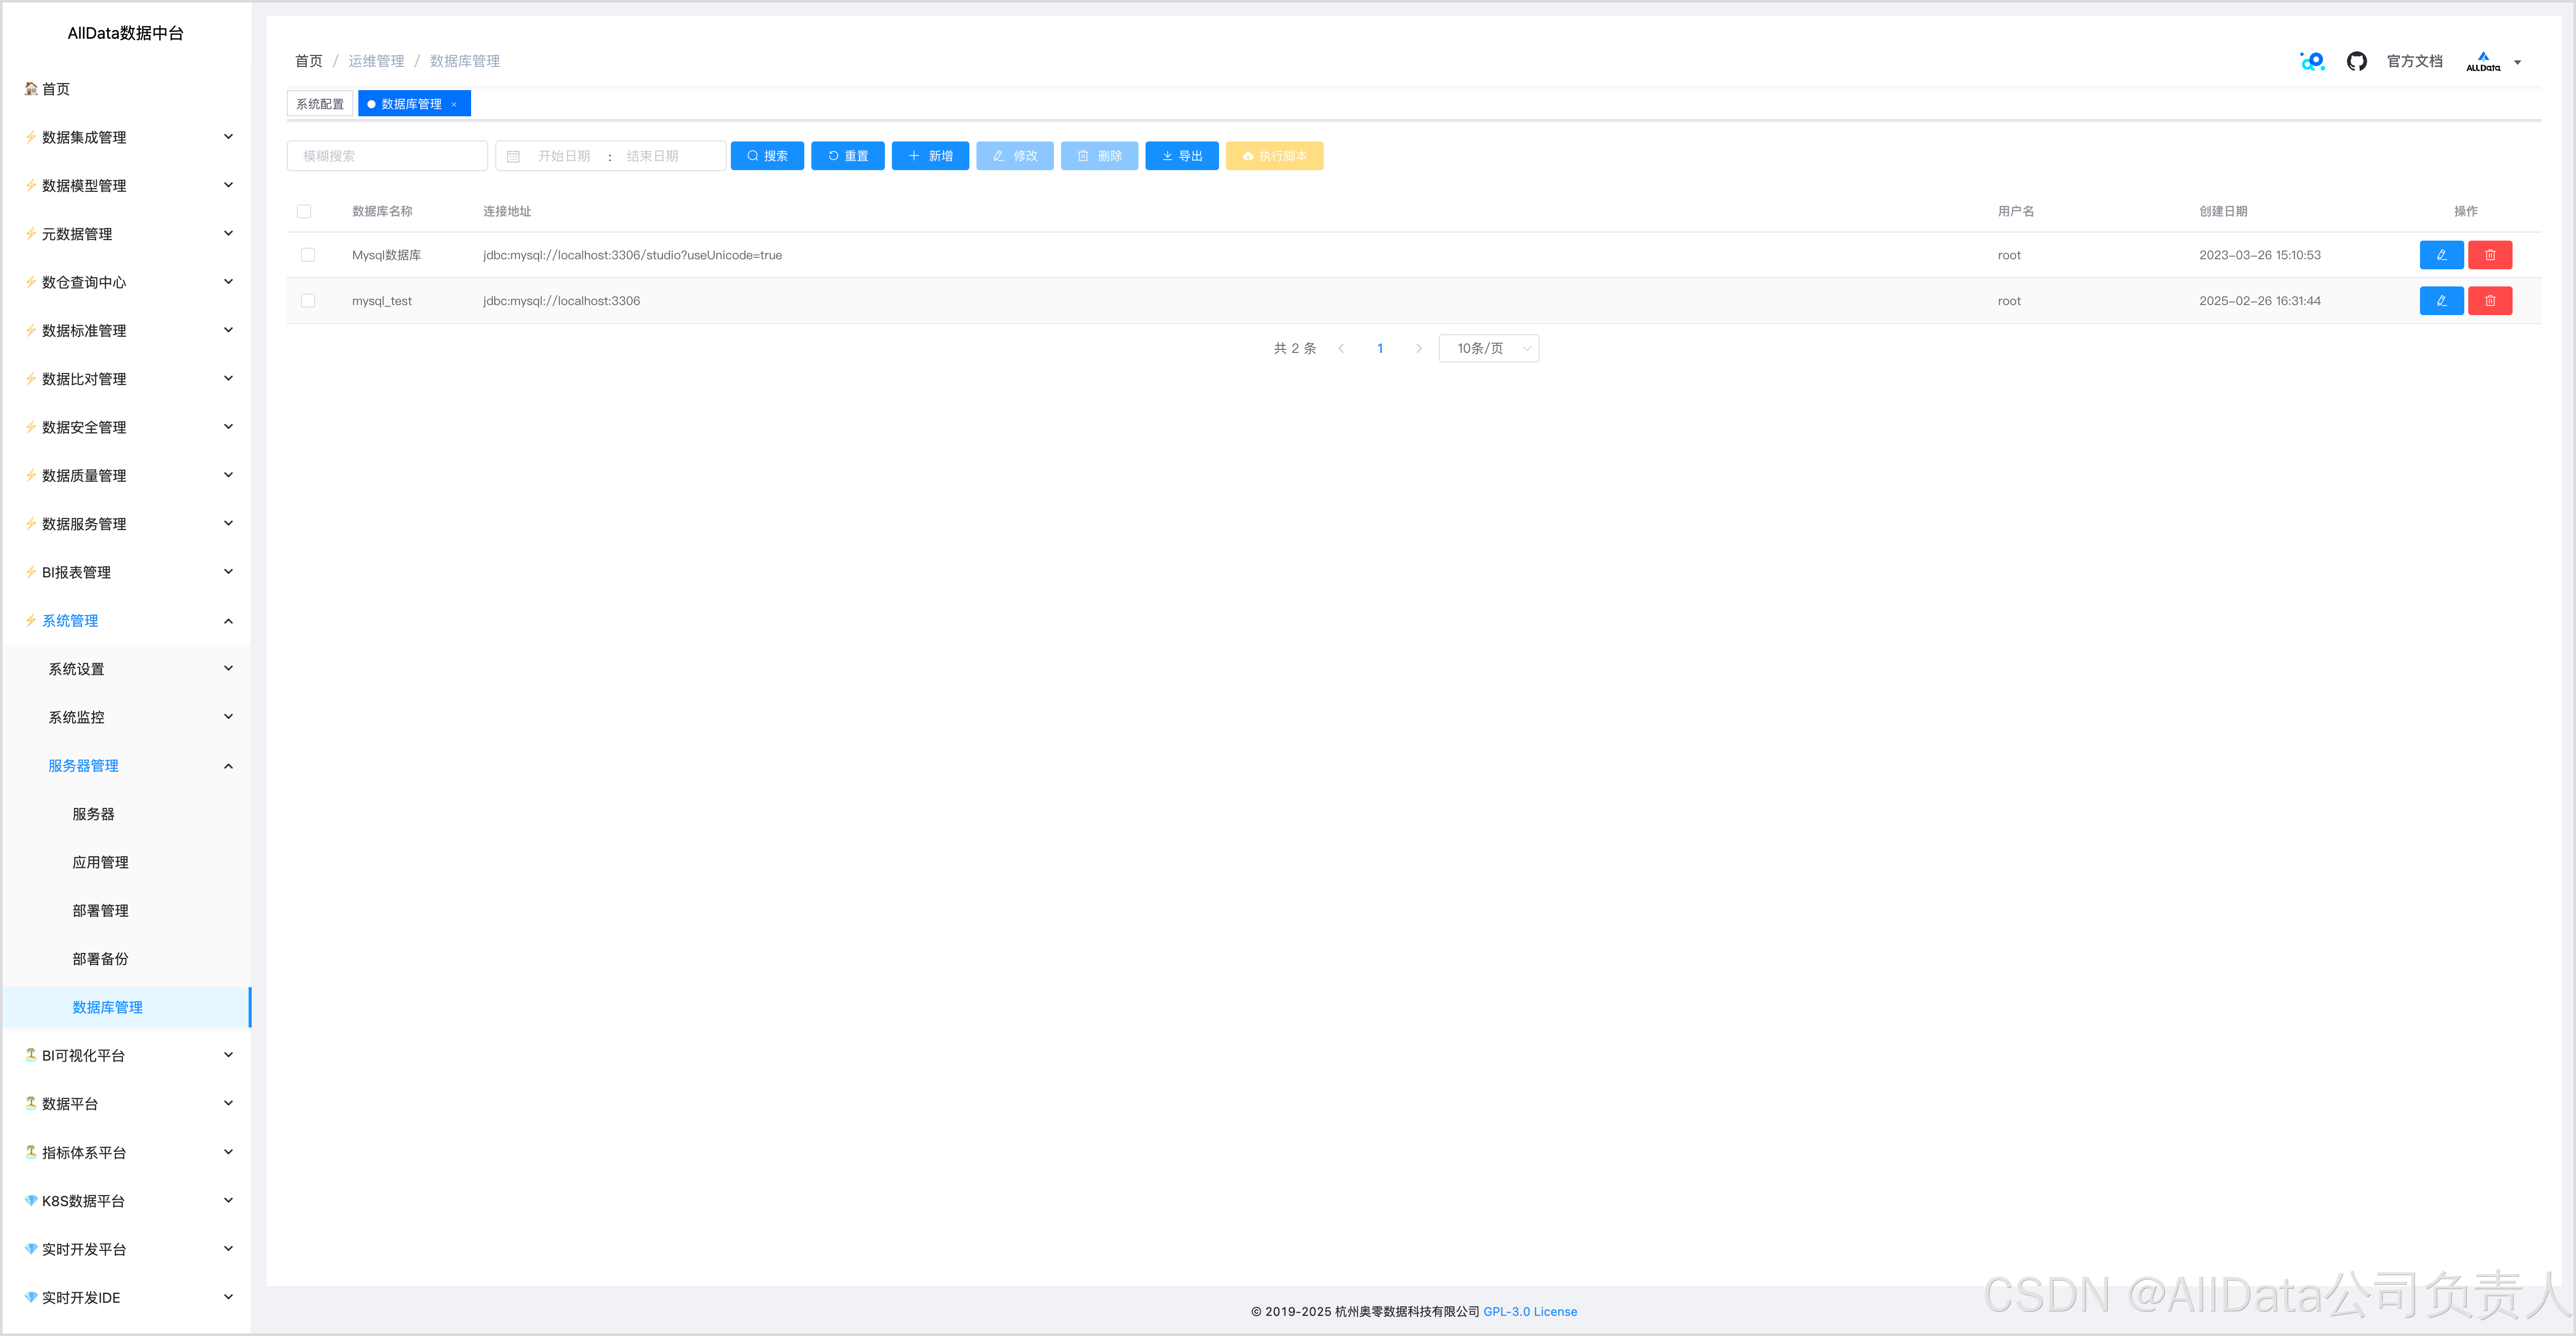Screen dimensions: 2576x1336
Task: Open the GitHub repository icon
Action: 2356,62
